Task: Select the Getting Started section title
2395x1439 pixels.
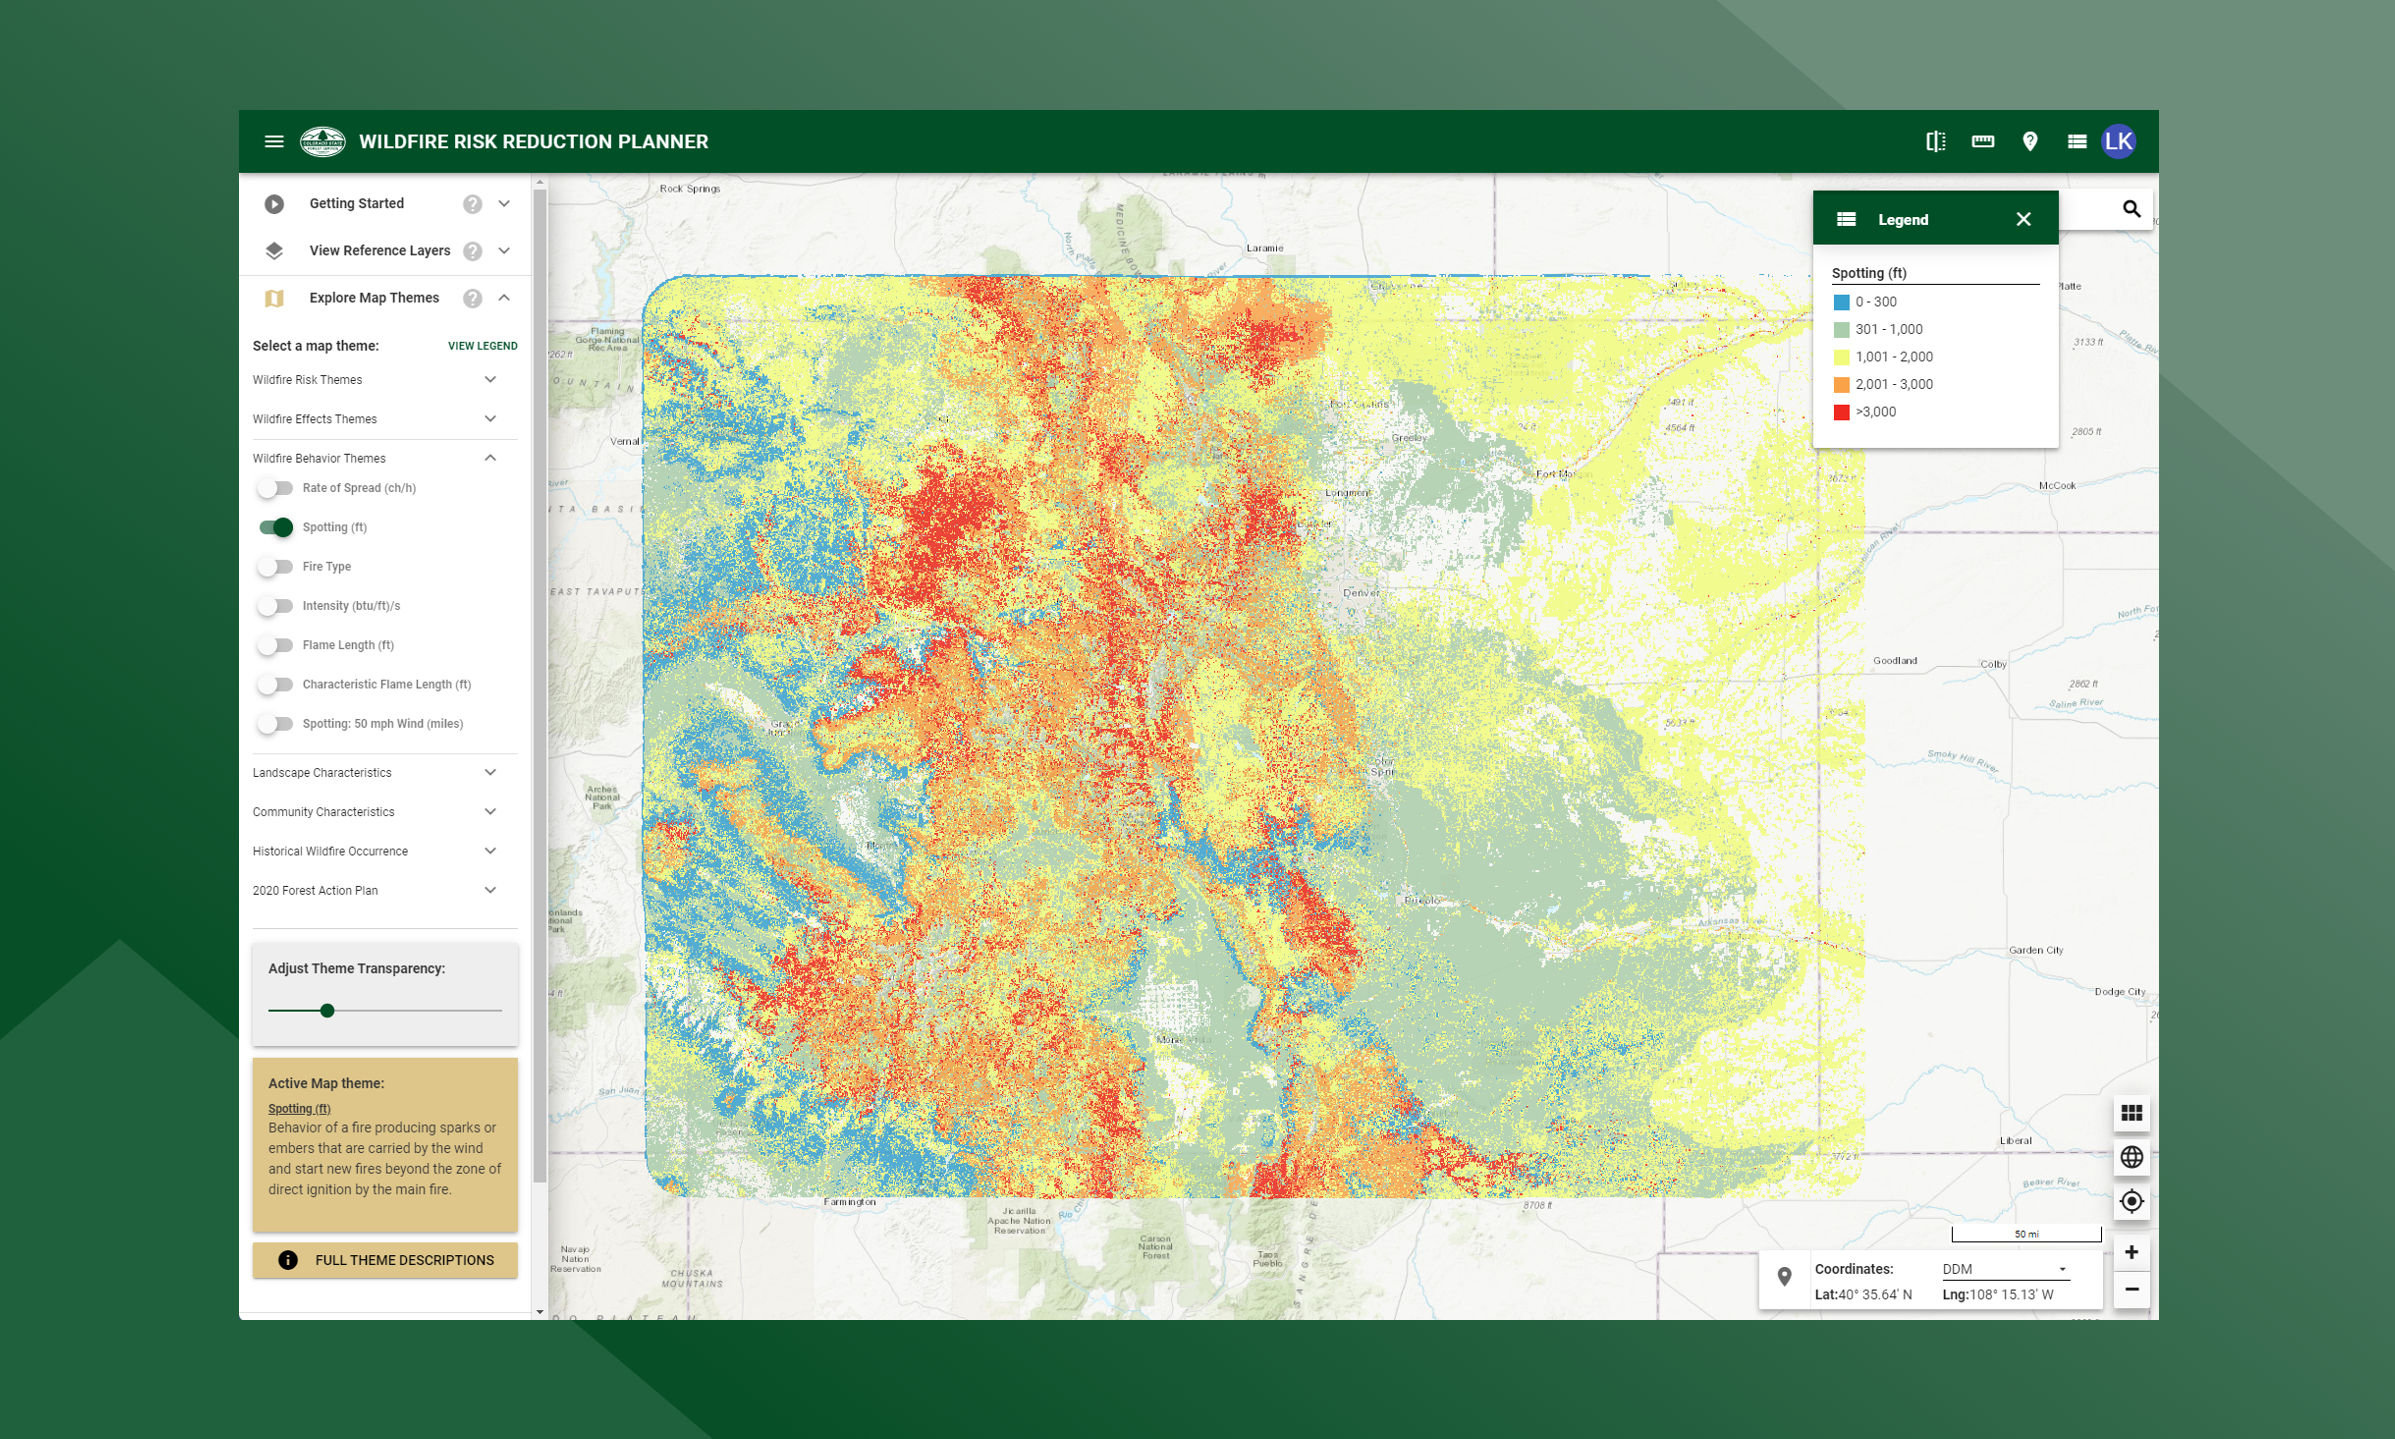Action: (357, 204)
